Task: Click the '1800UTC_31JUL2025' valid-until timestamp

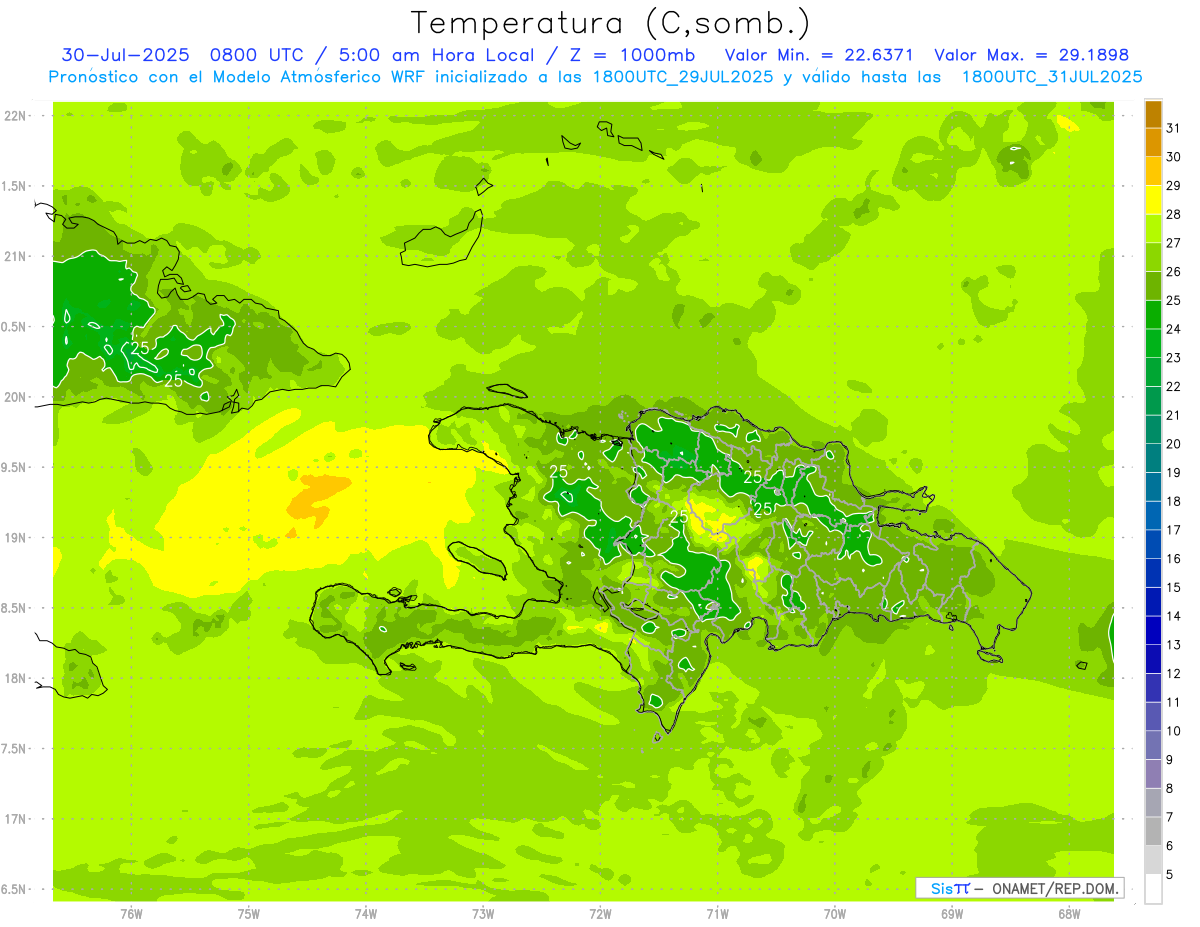Action: click(x=1052, y=77)
